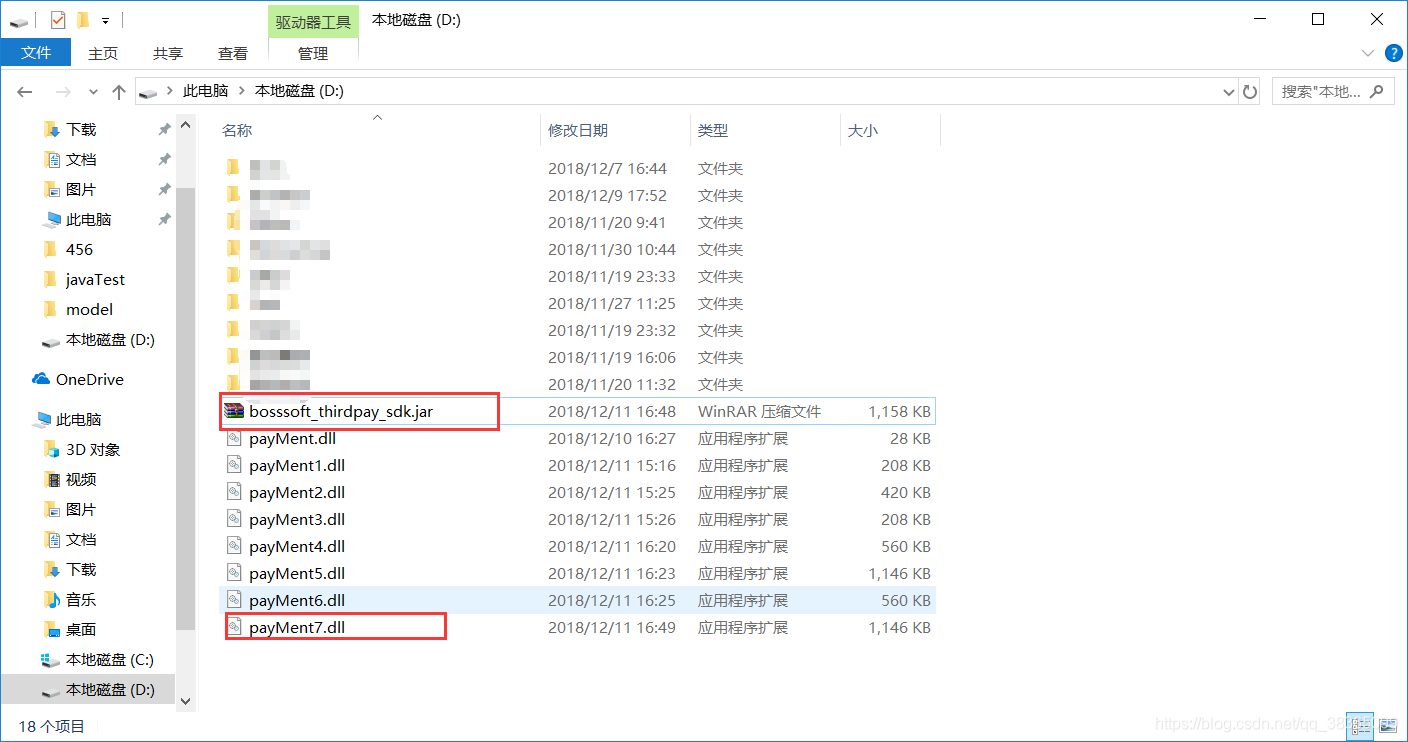This screenshot has width=1408, height=742.
Task: Click the properties quick access icon
Action: pos(58,19)
